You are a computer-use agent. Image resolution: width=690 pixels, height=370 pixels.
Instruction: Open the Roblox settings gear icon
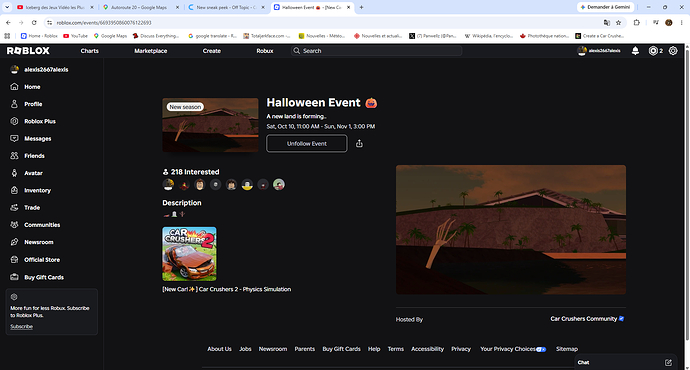tap(673, 51)
